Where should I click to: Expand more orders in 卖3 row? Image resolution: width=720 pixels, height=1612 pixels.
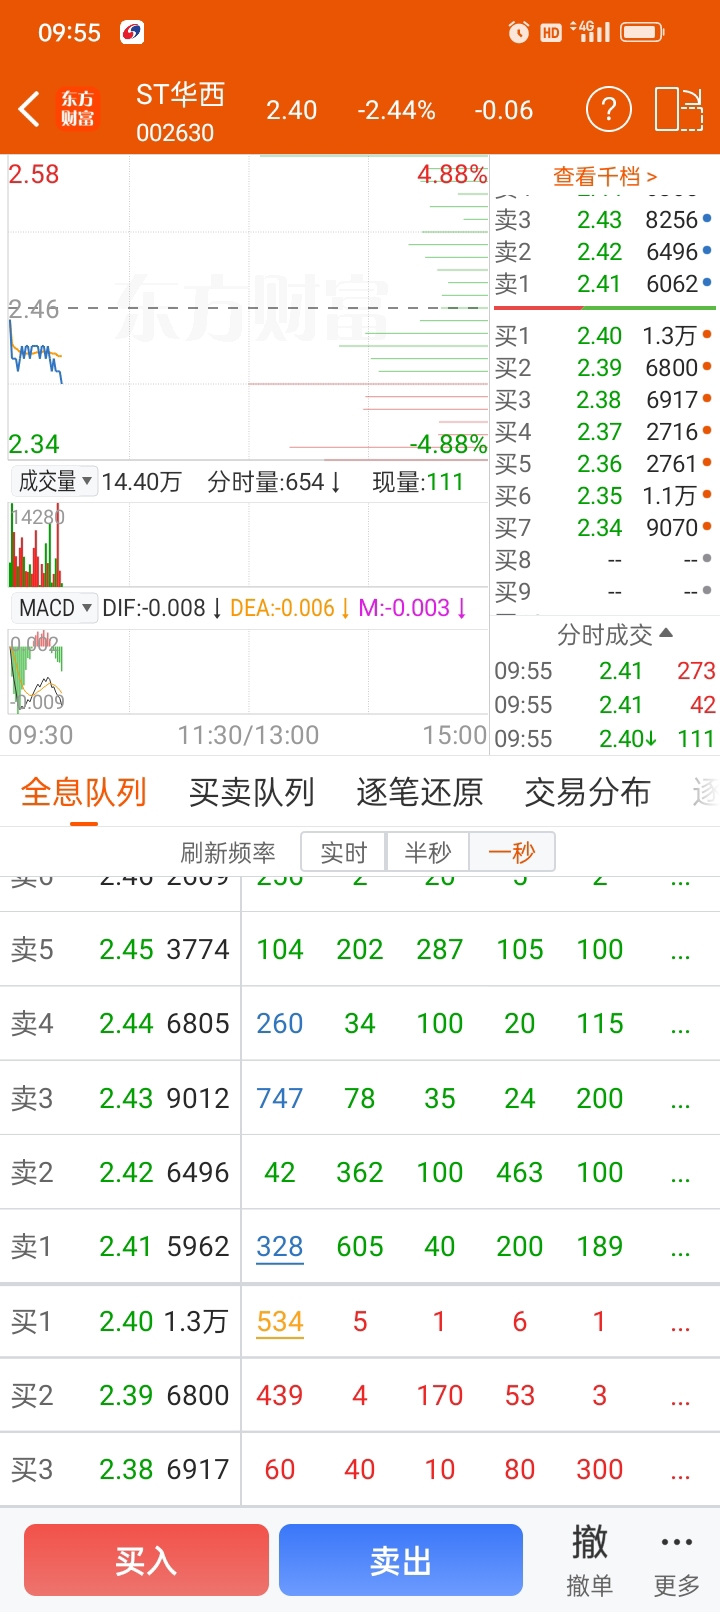pyautogui.click(x=681, y=1100)
